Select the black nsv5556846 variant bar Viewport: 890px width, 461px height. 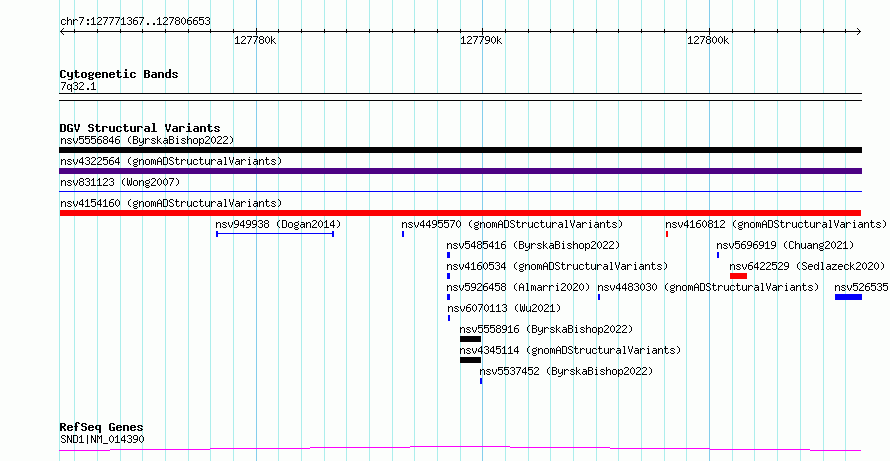(460, 150)
